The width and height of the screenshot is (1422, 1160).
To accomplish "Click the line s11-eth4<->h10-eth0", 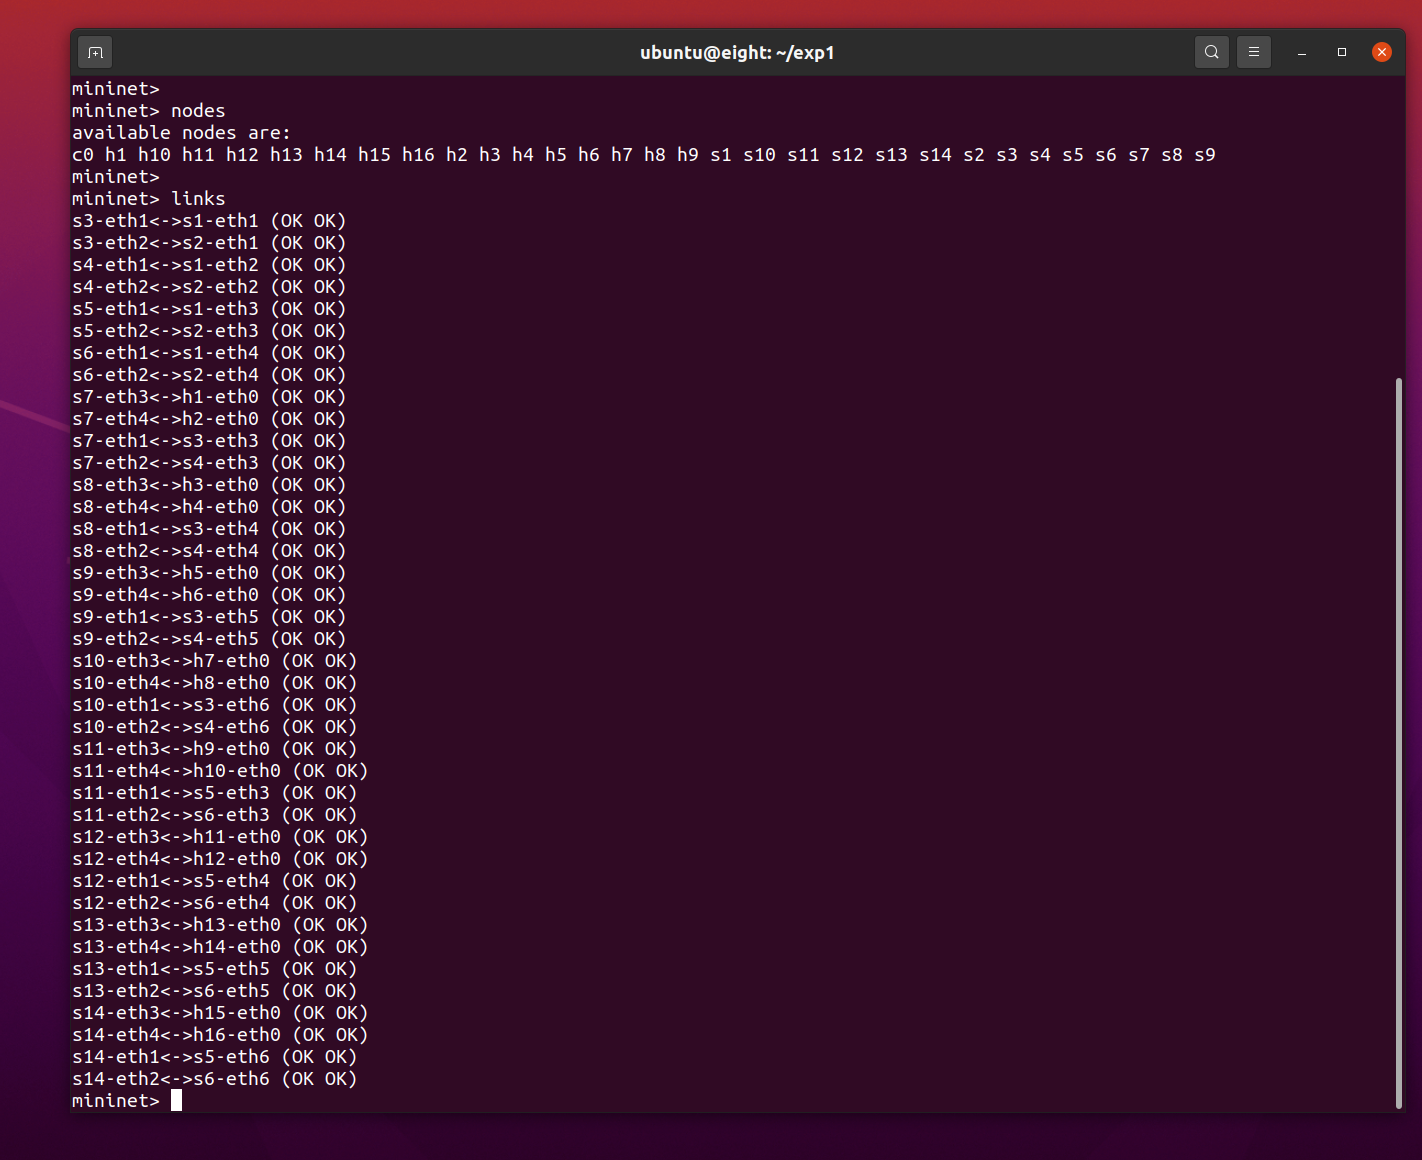I will (x=220, y=771).
